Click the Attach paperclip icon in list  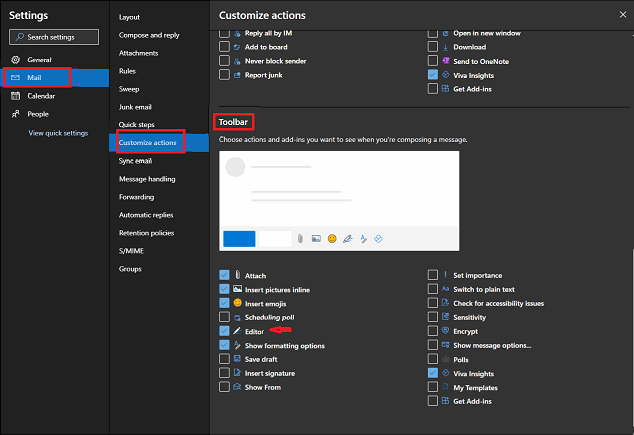coord(238,275)
